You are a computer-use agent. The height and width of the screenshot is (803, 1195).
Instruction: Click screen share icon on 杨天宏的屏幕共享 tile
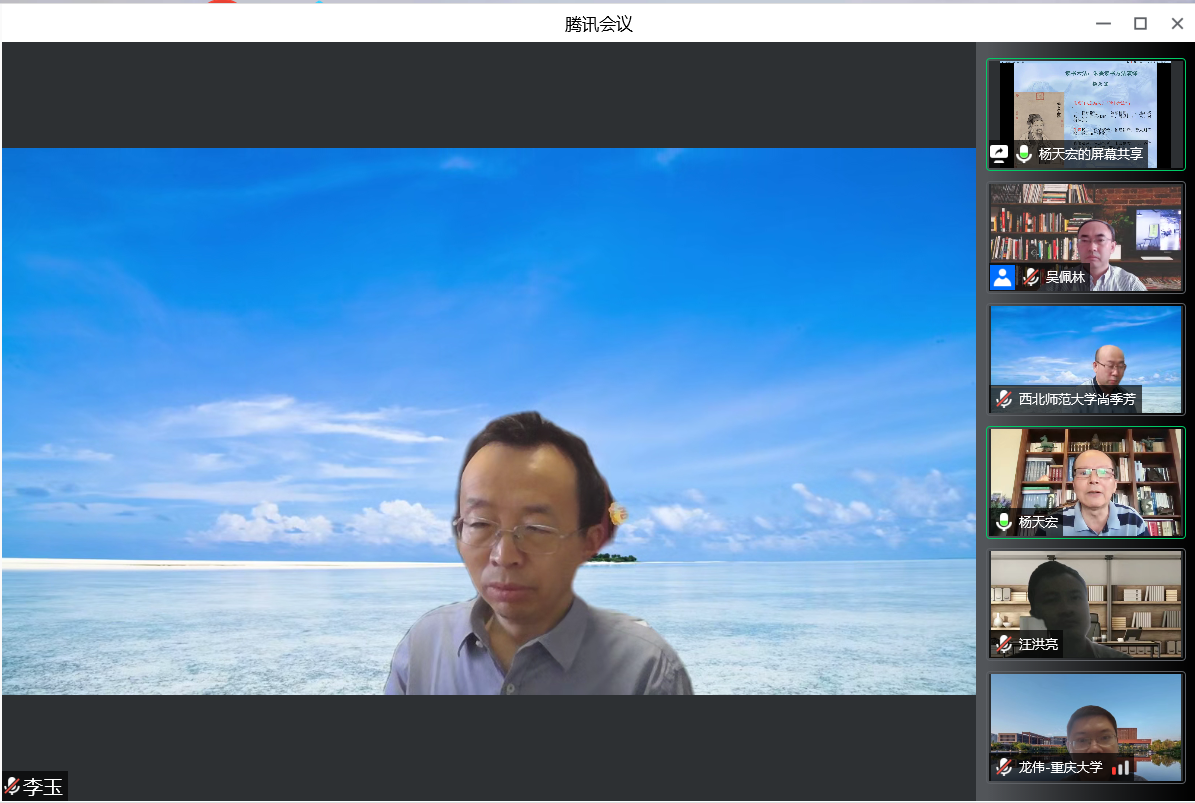coord(999,154)
